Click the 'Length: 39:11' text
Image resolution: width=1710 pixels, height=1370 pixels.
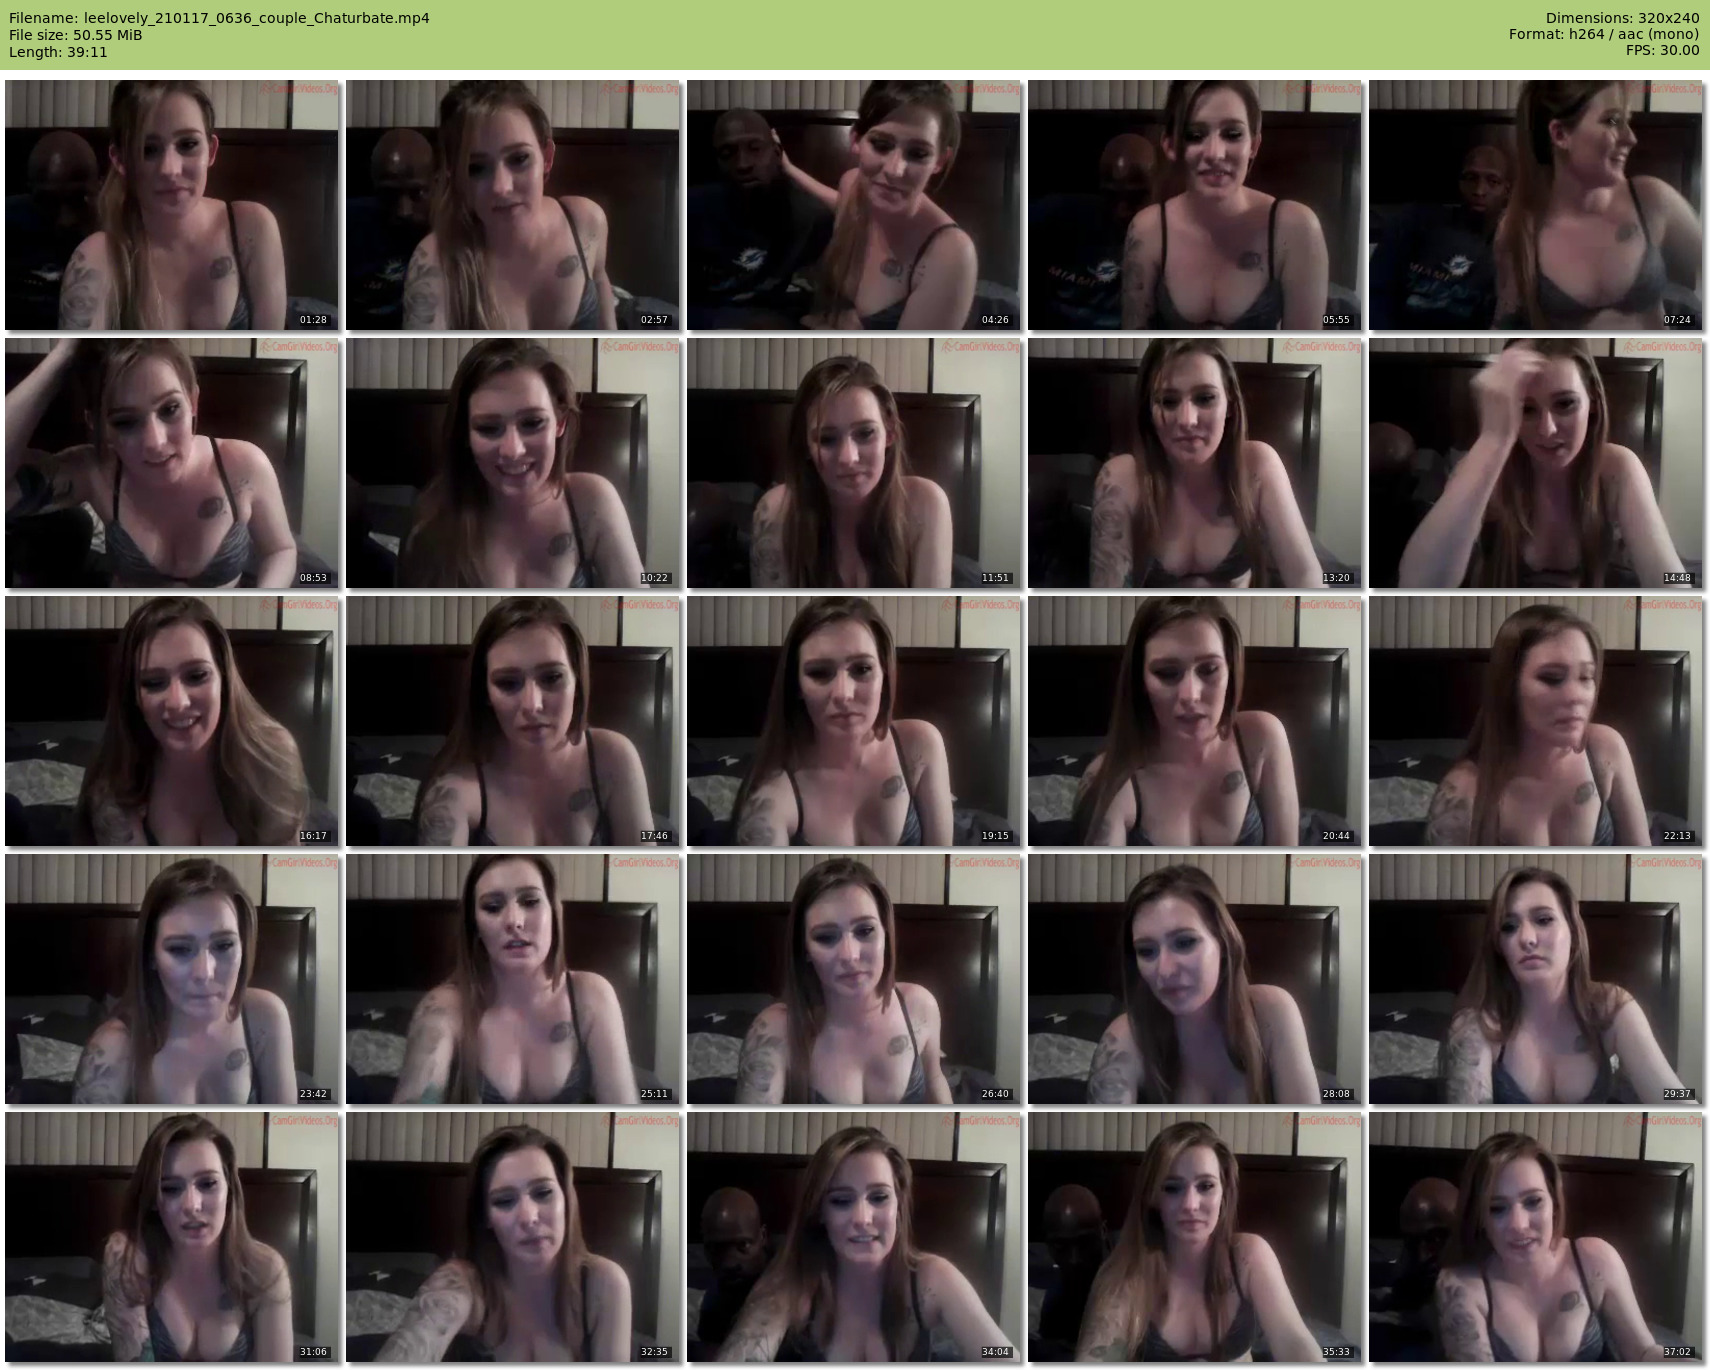(58, 52)
